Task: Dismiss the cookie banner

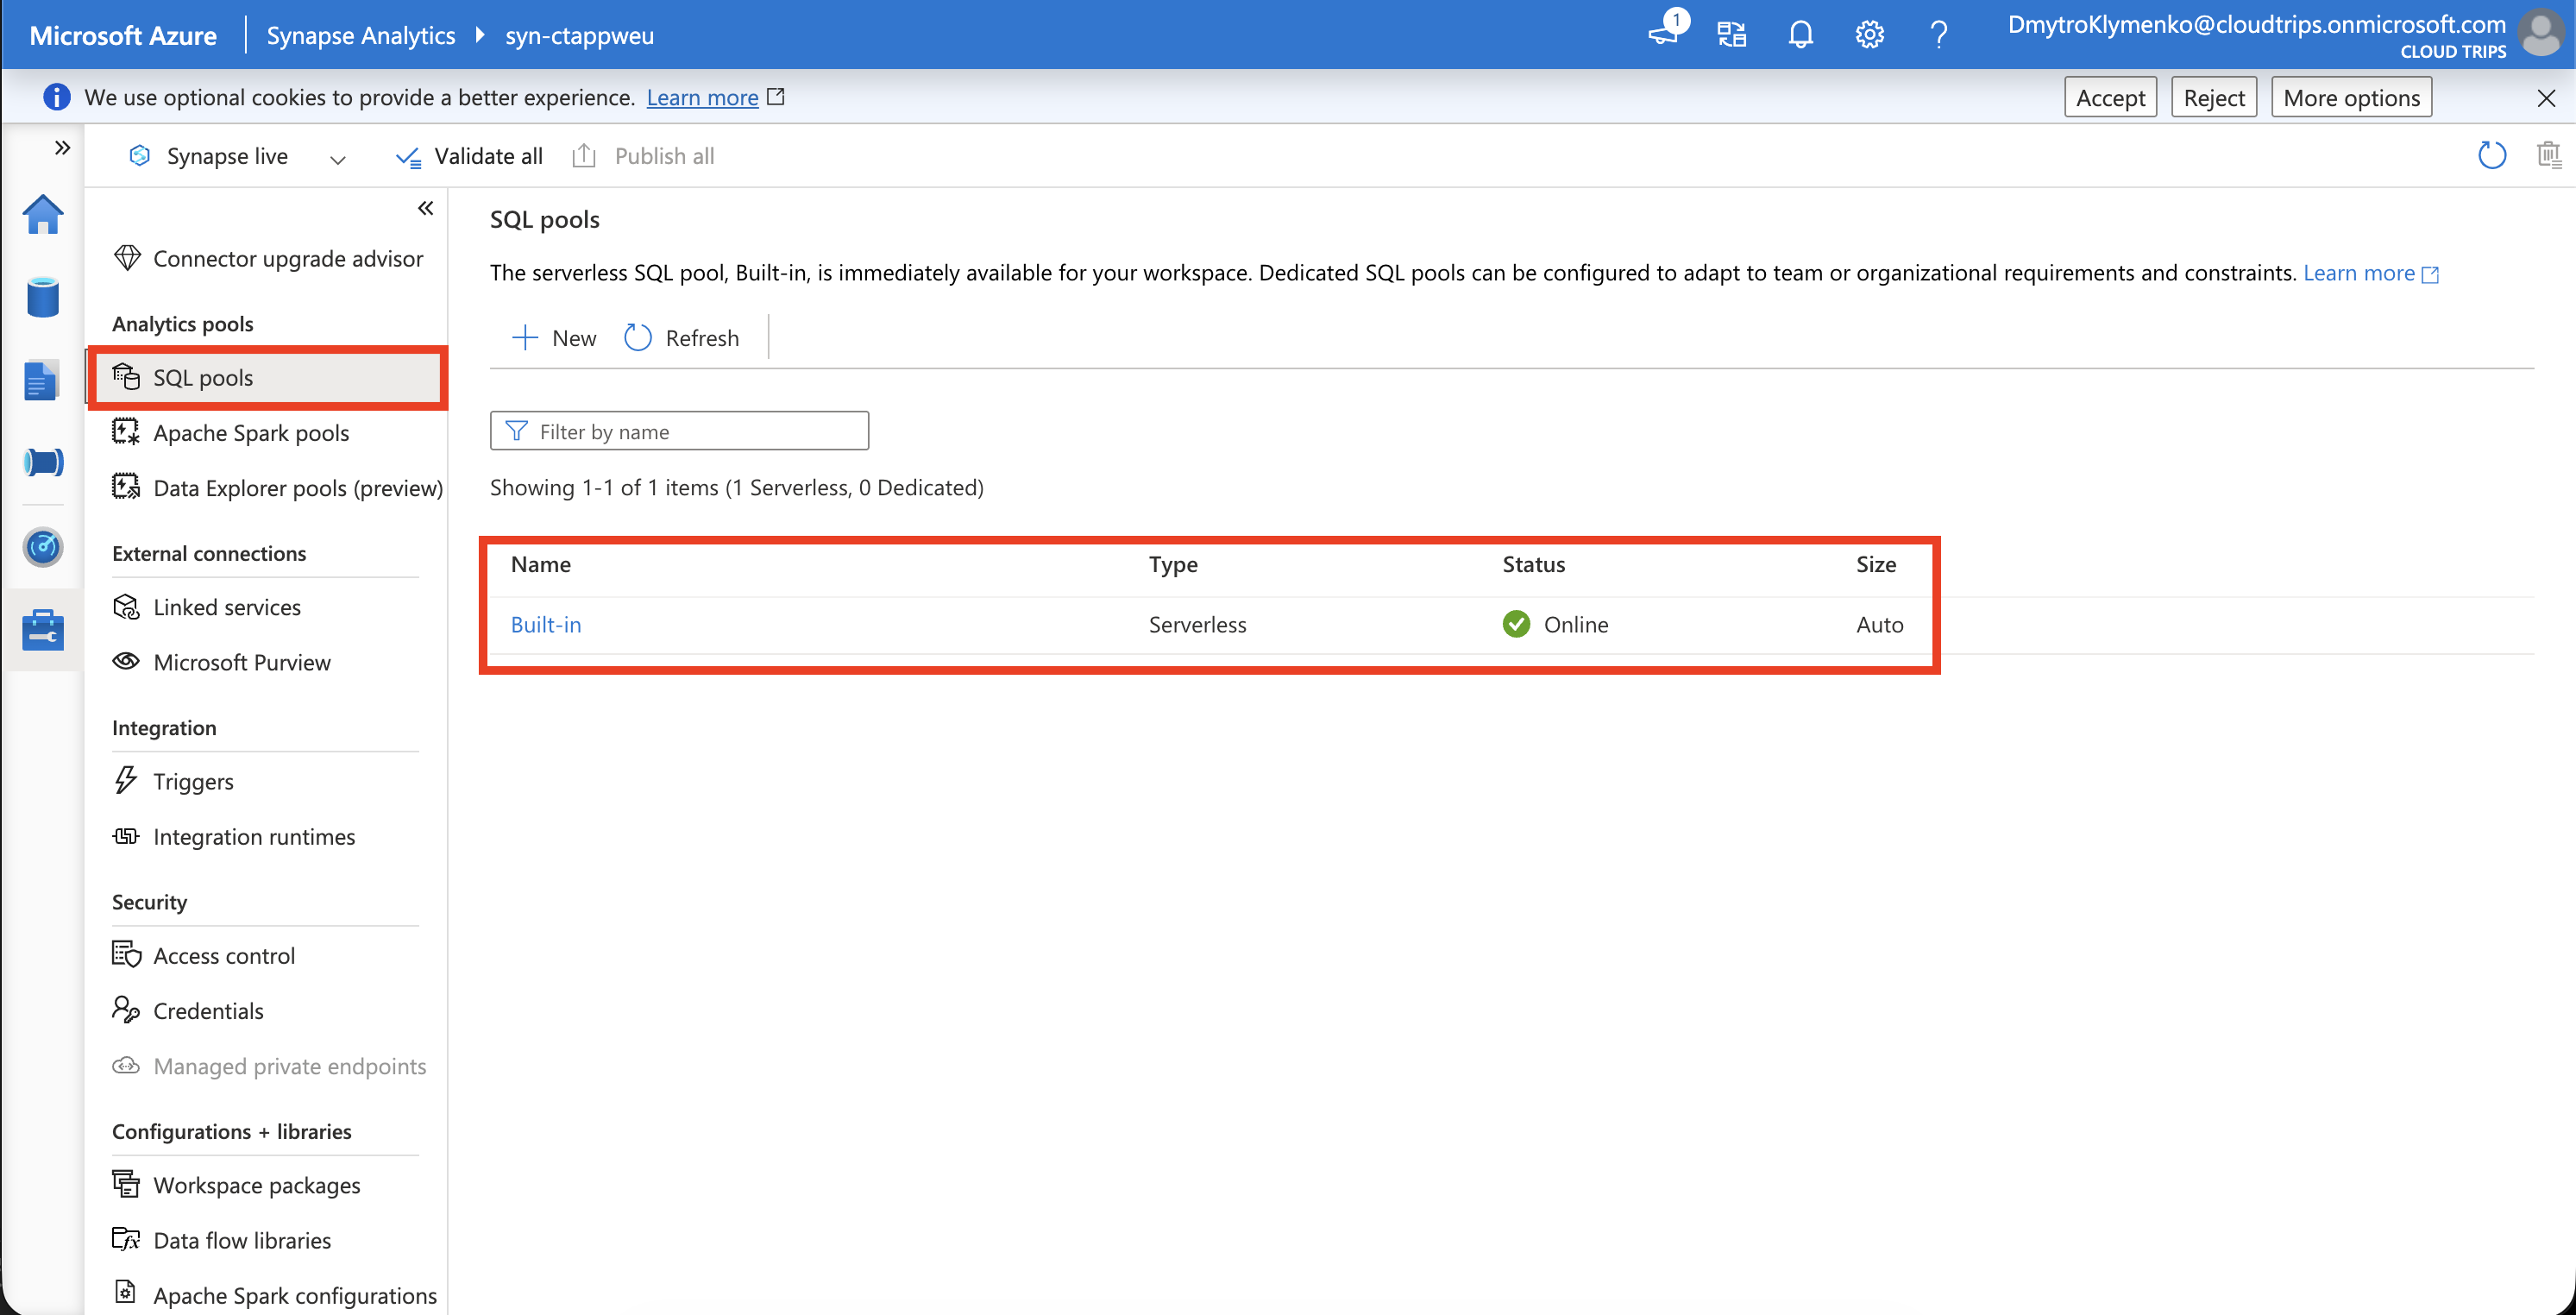Action: [x=2546, y=97]
